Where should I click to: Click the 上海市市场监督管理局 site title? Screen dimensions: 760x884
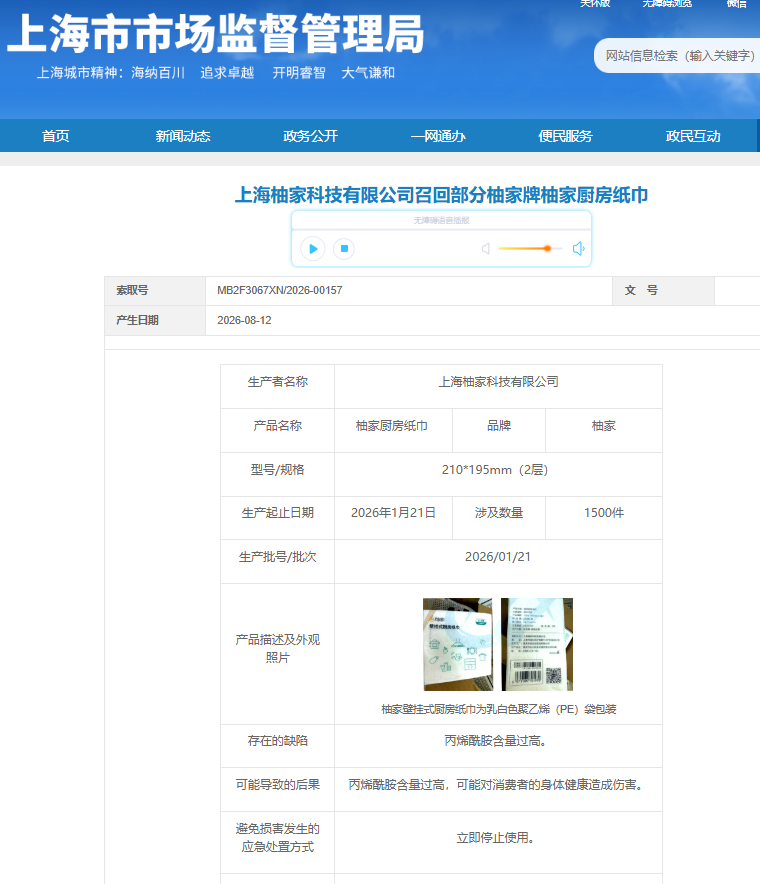[x=215, y=34]
